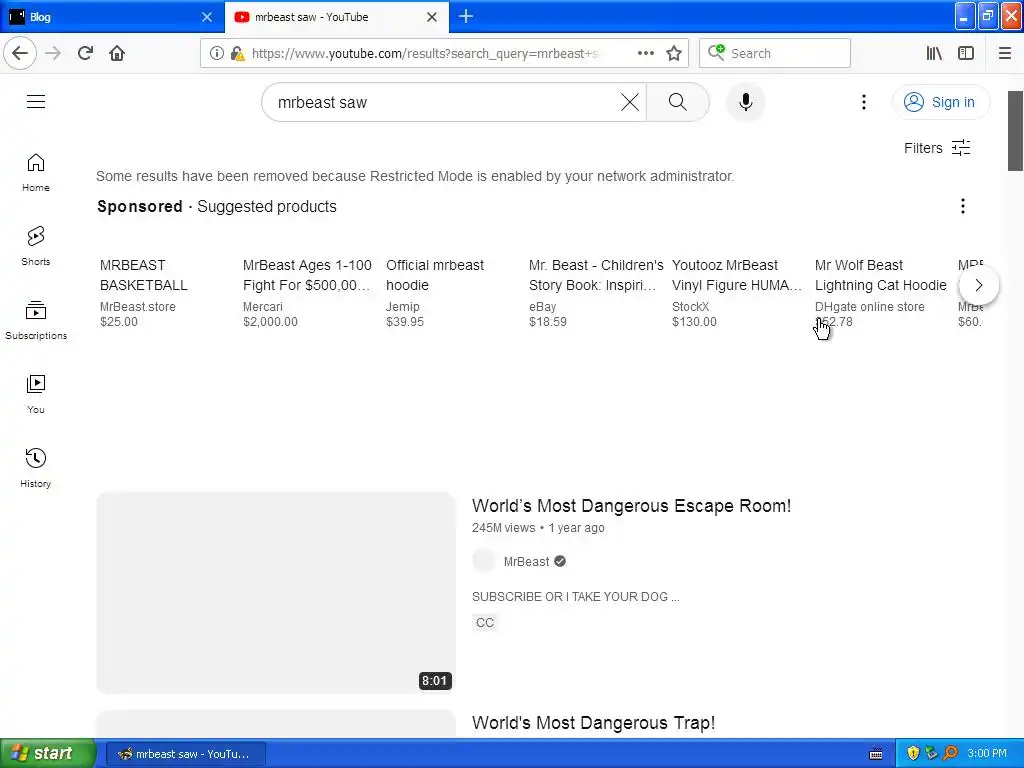Viewport: 1024px width, 768px height.
Task: Switch to the Blog tab
Action: [112, 17]
